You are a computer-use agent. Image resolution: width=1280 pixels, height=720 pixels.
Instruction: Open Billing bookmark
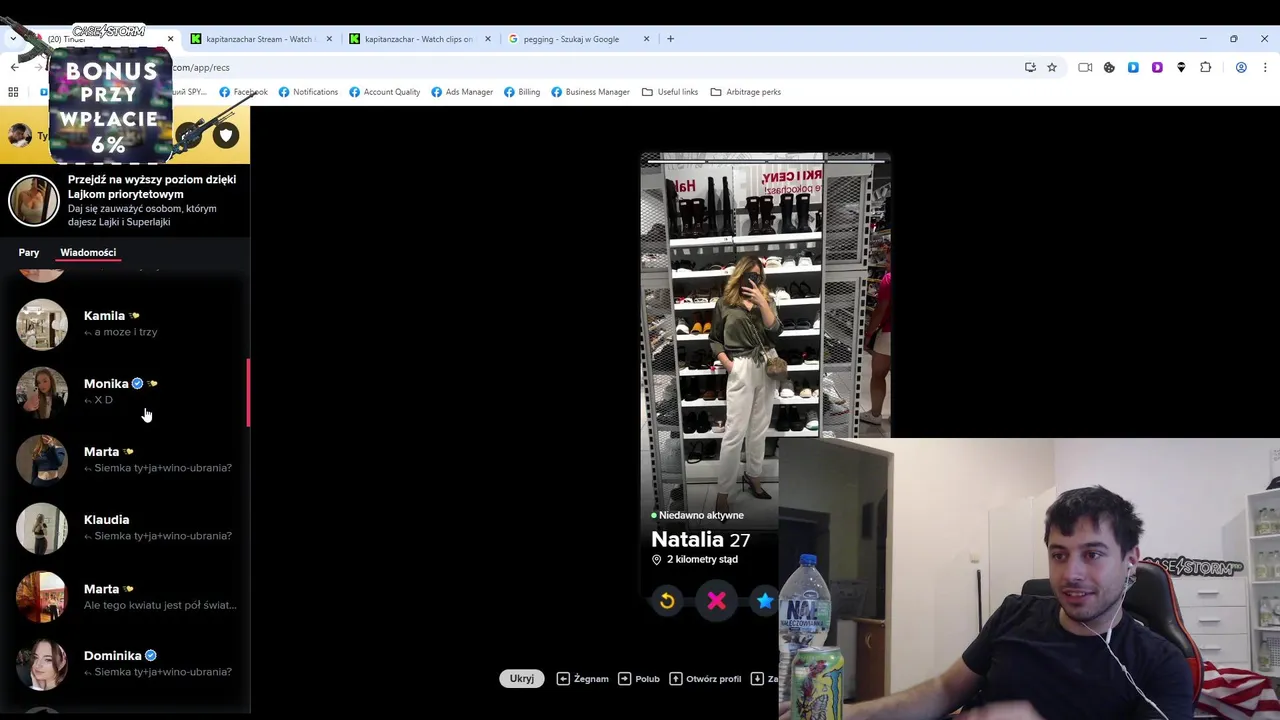pyautogui.click(x=521, y=92)
